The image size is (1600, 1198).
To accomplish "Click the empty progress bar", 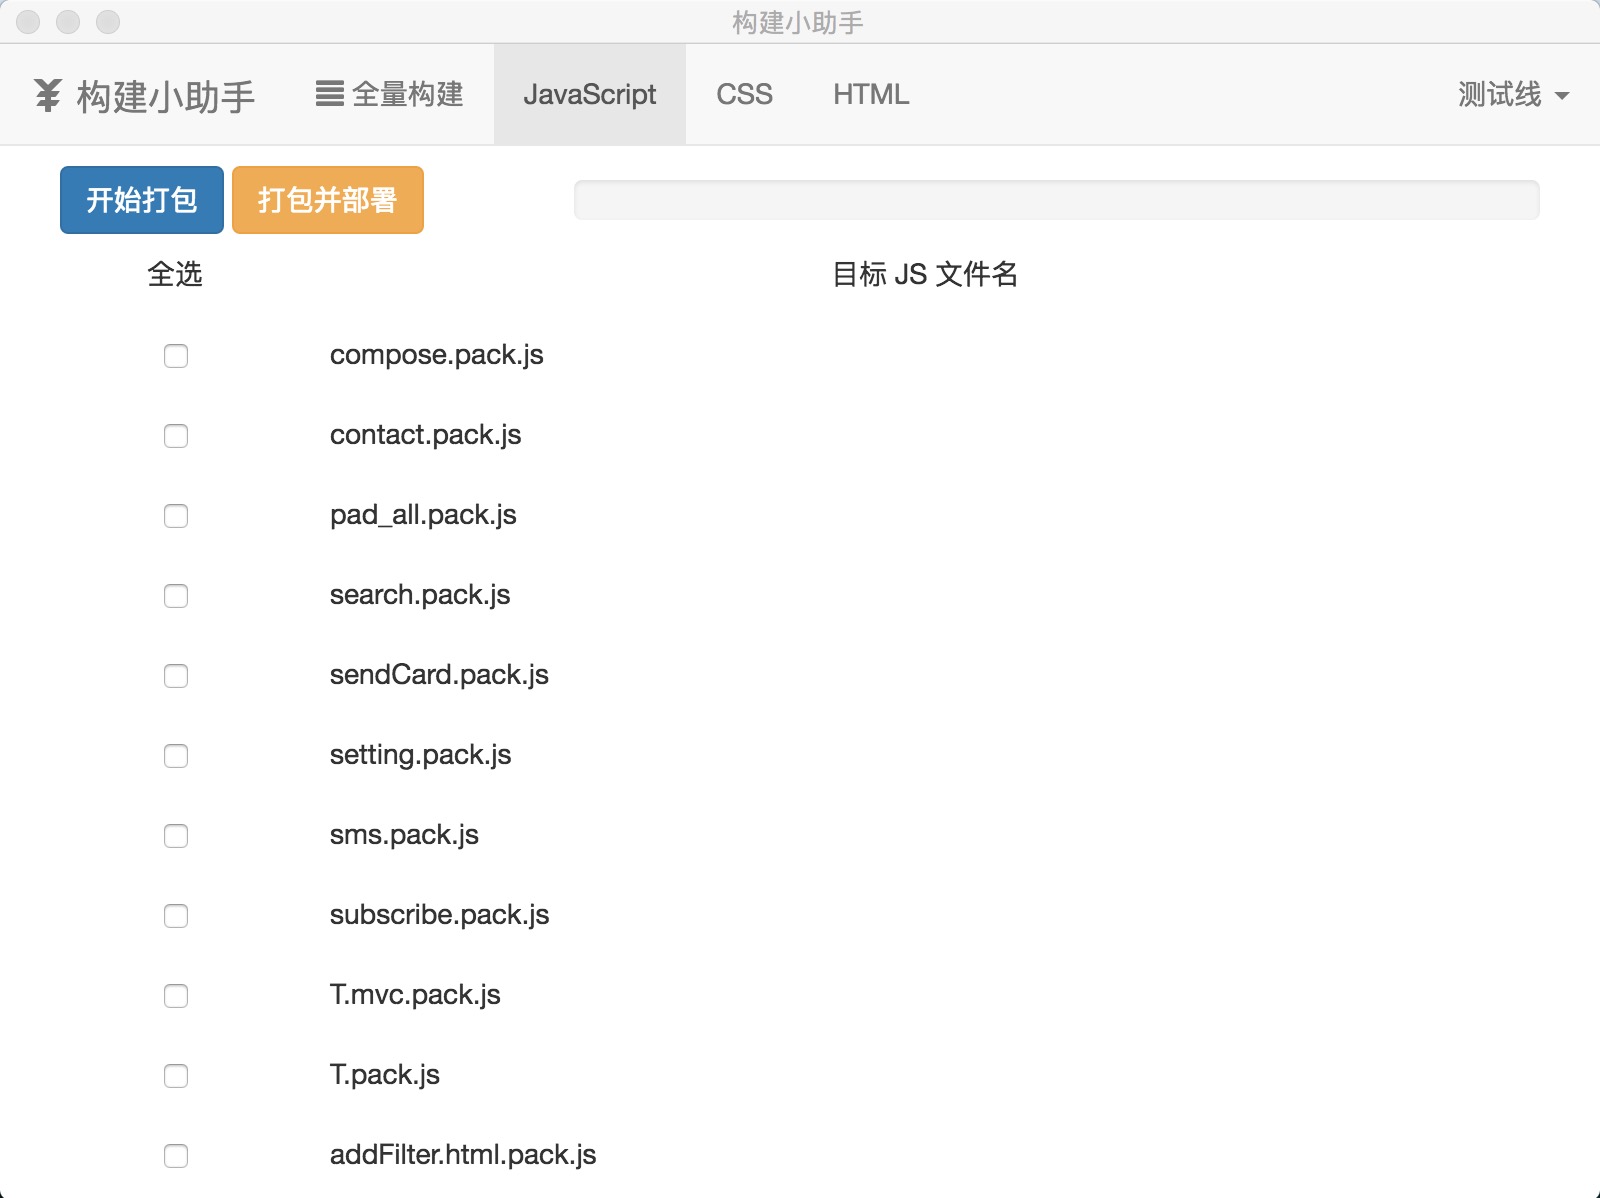I will 1056,200.
